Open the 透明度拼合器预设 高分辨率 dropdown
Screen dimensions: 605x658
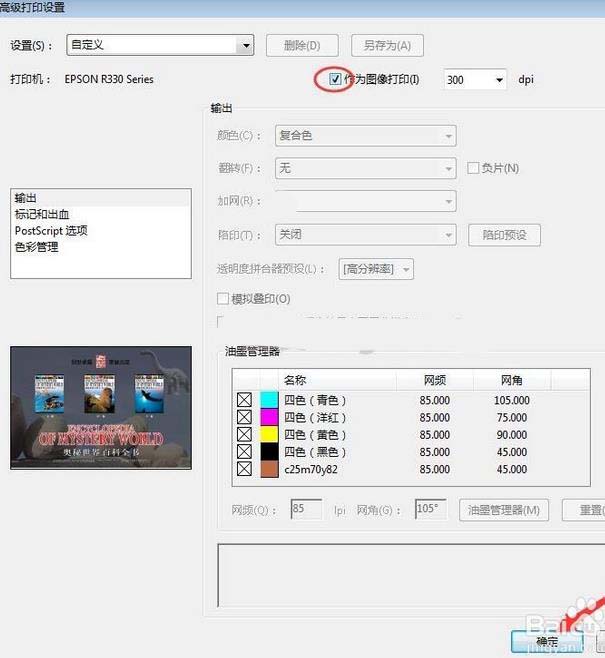(x=376, y=269)
